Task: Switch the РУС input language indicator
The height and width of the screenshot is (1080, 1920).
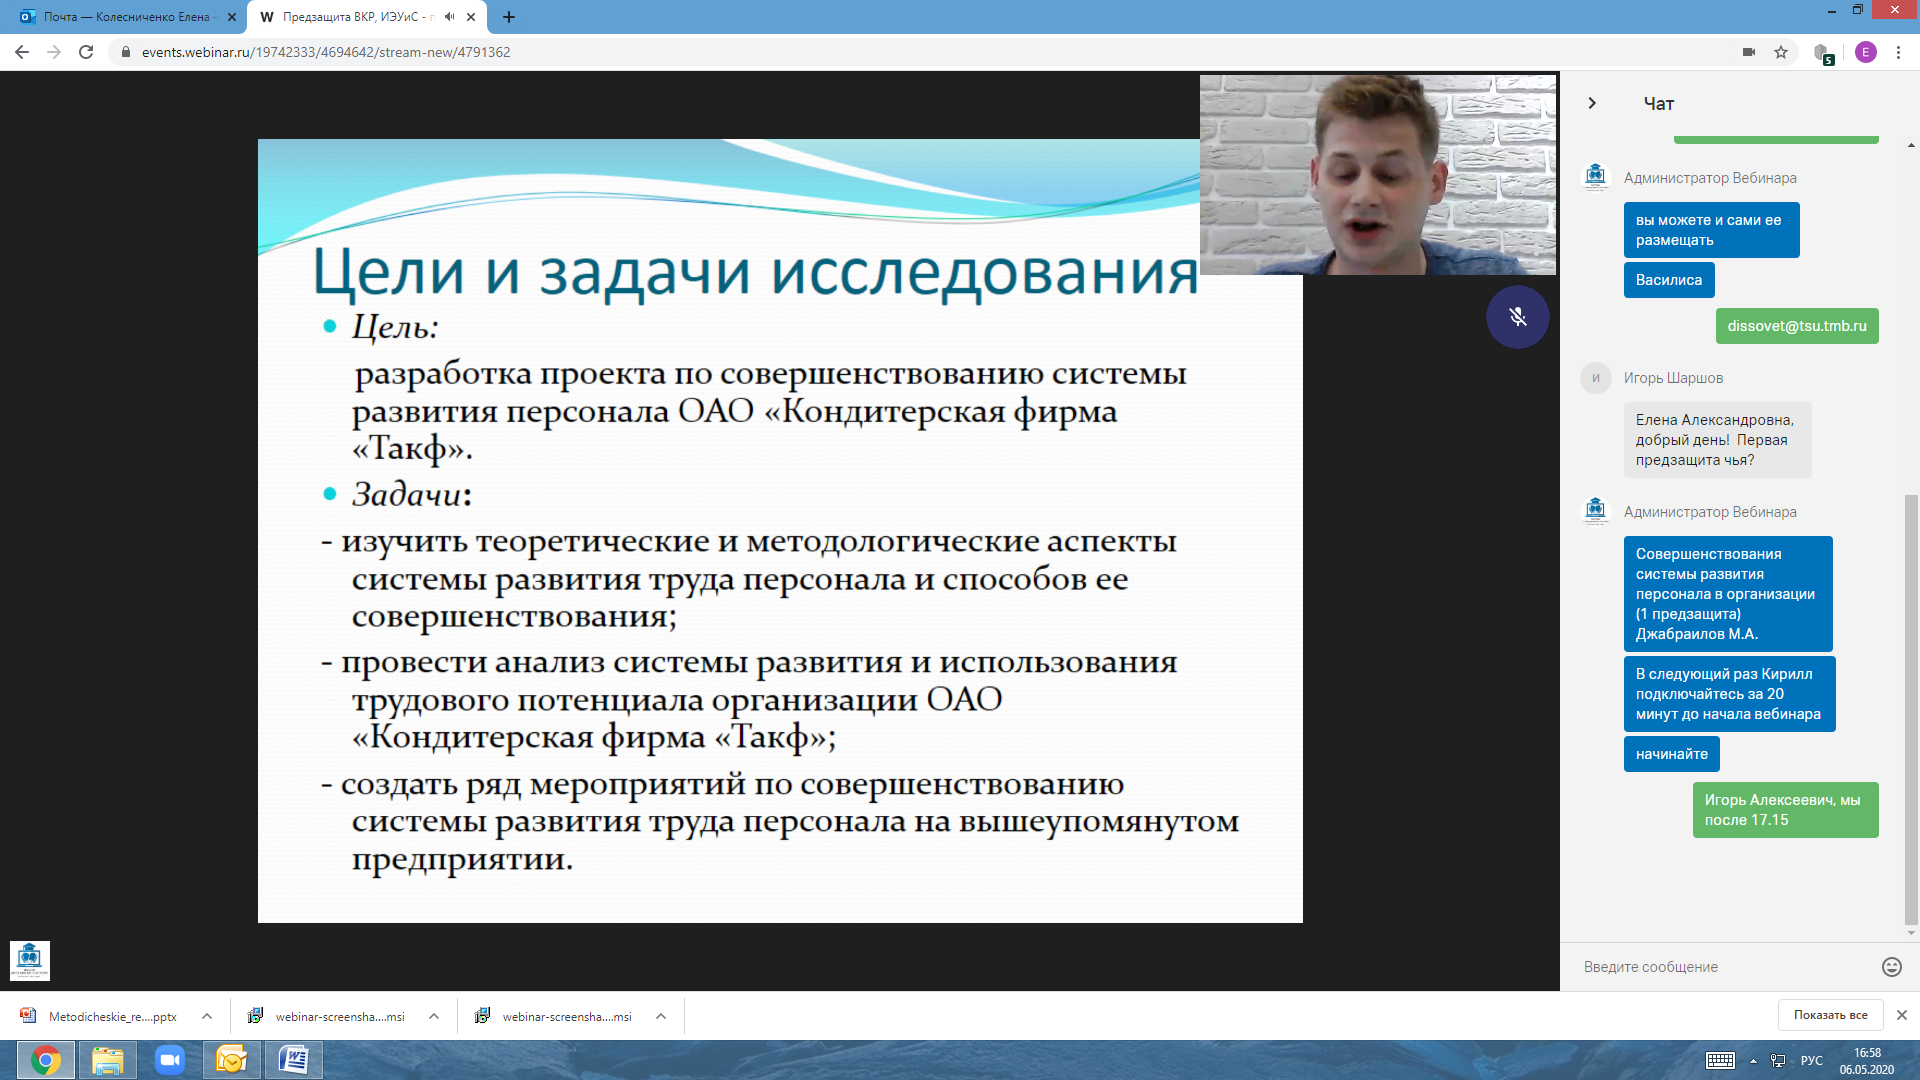Action: (x=1811, y=1061)
